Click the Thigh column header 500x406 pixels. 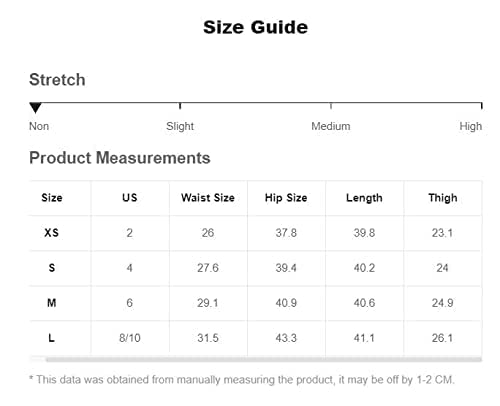coord(442,198)
